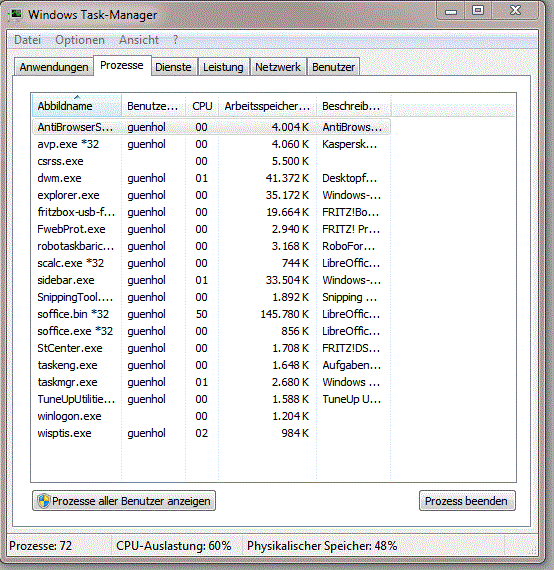Click Physikalischer Speicher: 48% status entry

322,546
